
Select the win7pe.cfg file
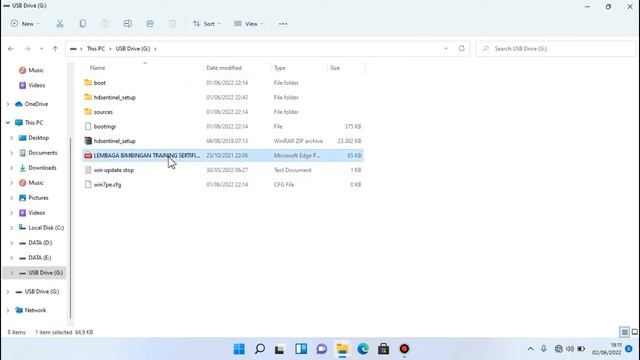tap(107, 185)
